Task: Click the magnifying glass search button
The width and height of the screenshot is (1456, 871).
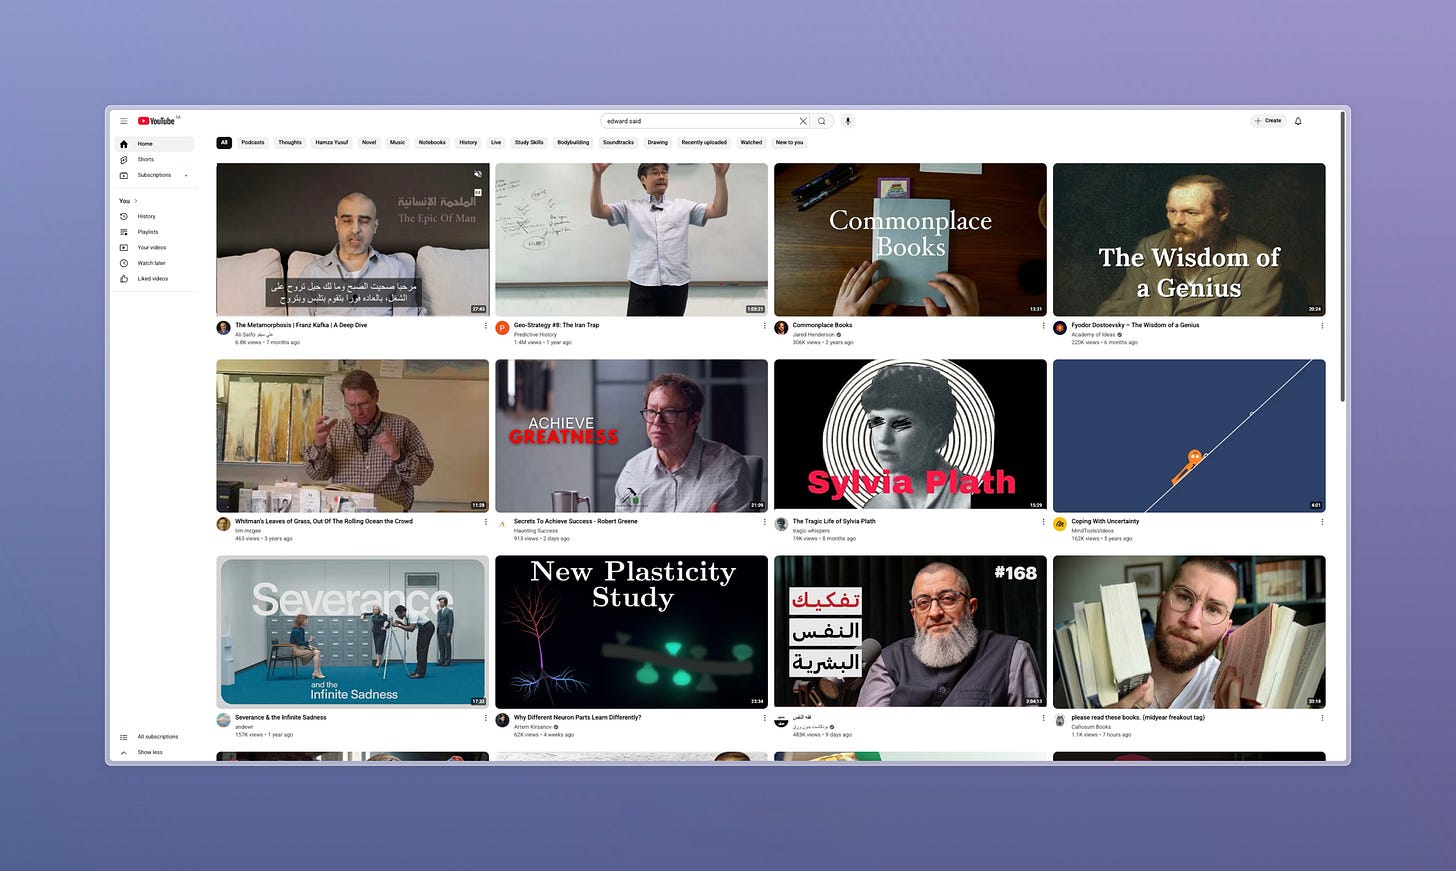Action: click(x=822, y=121)
